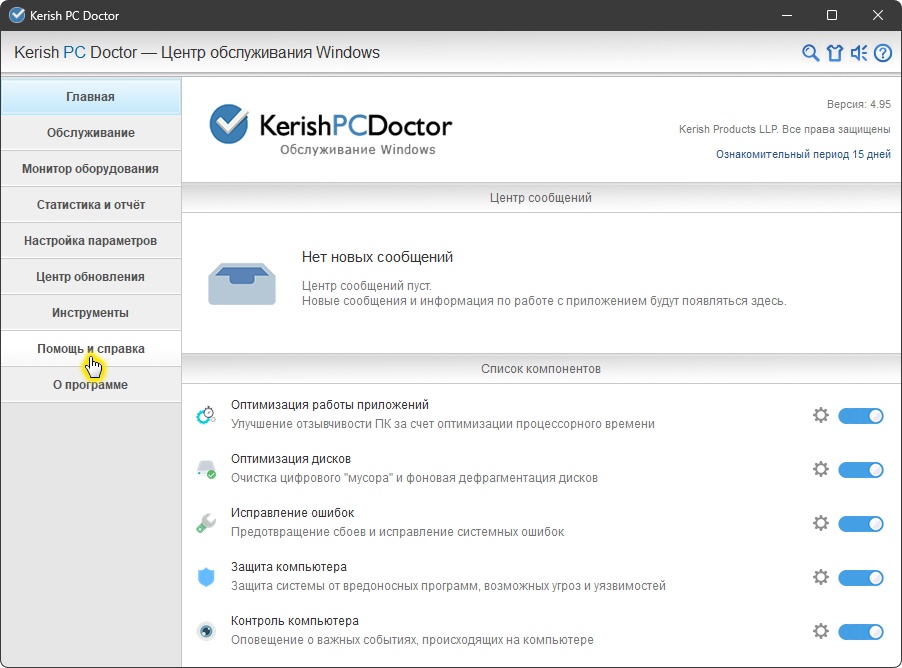Click the Контроль компьютера eye icon
The height and width of the screenshot is (668, 902).
[206, 631]
